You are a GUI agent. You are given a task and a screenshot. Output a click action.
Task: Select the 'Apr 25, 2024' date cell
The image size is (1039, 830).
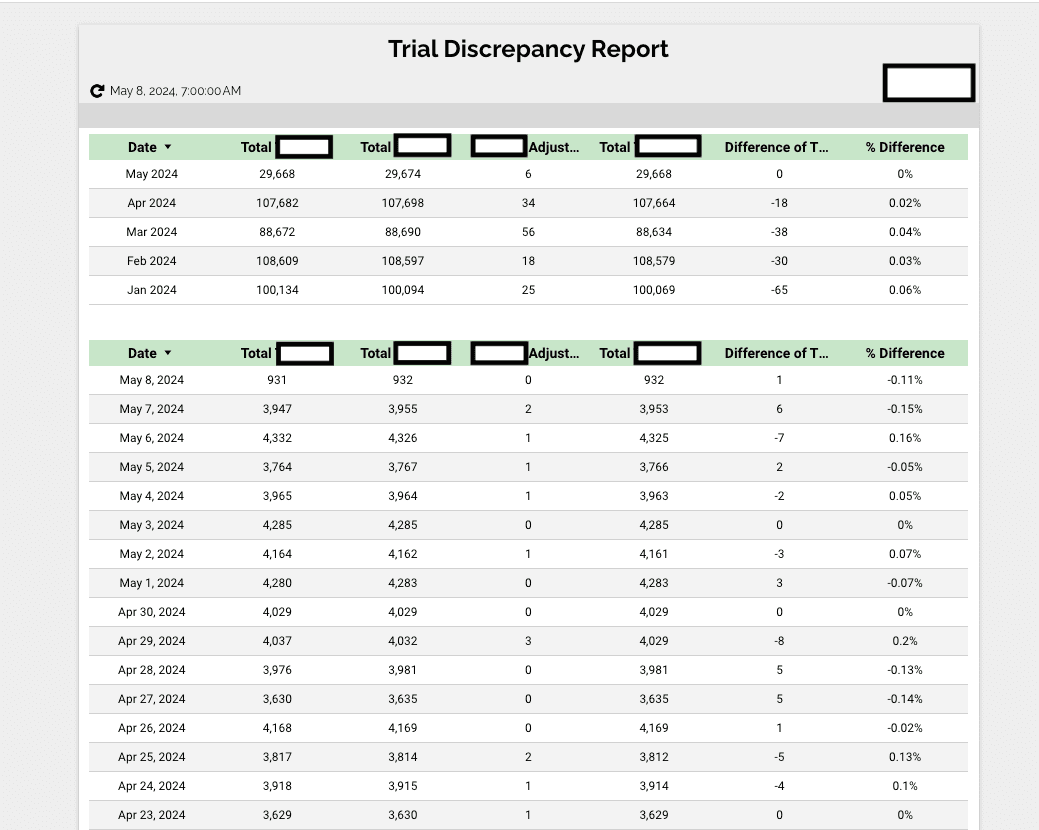(x=152, y=757)
